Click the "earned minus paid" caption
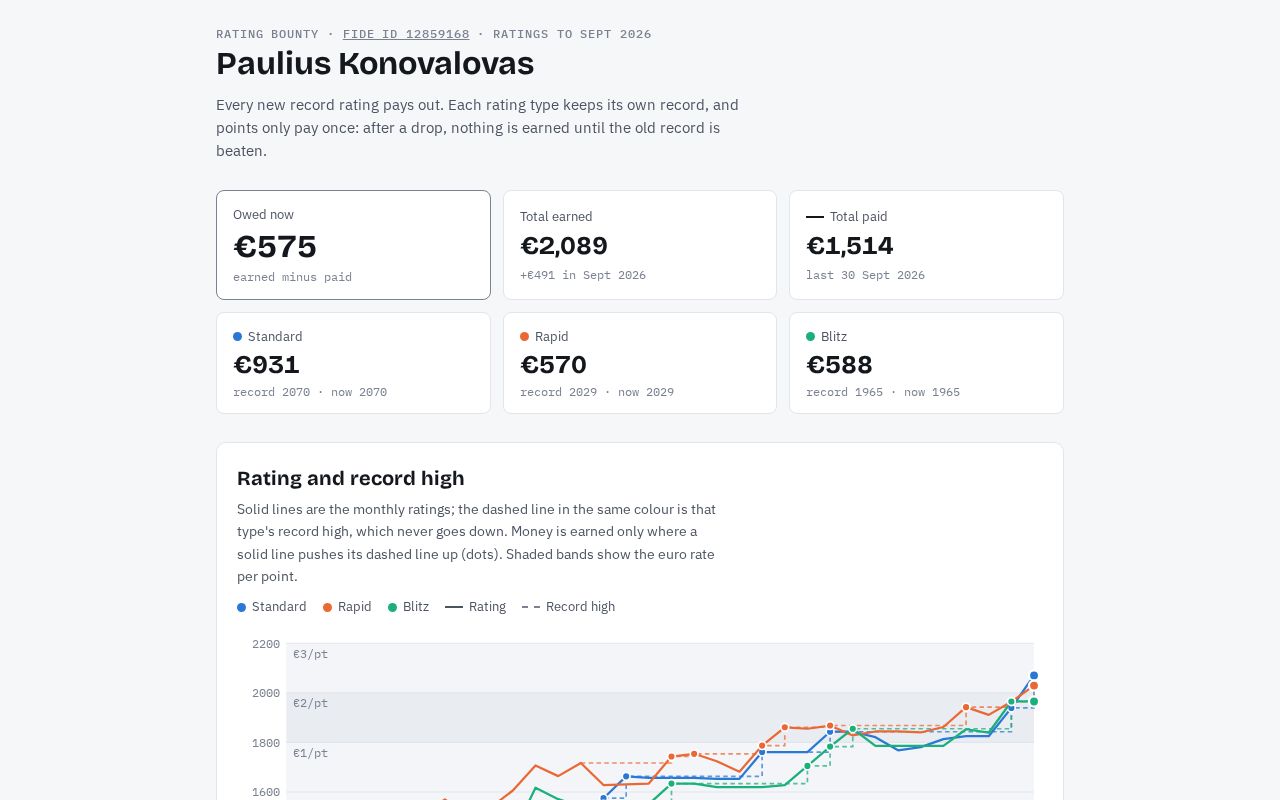Image resolution: width=1280 pixels, height=800 pixels. tap(292, 277)
